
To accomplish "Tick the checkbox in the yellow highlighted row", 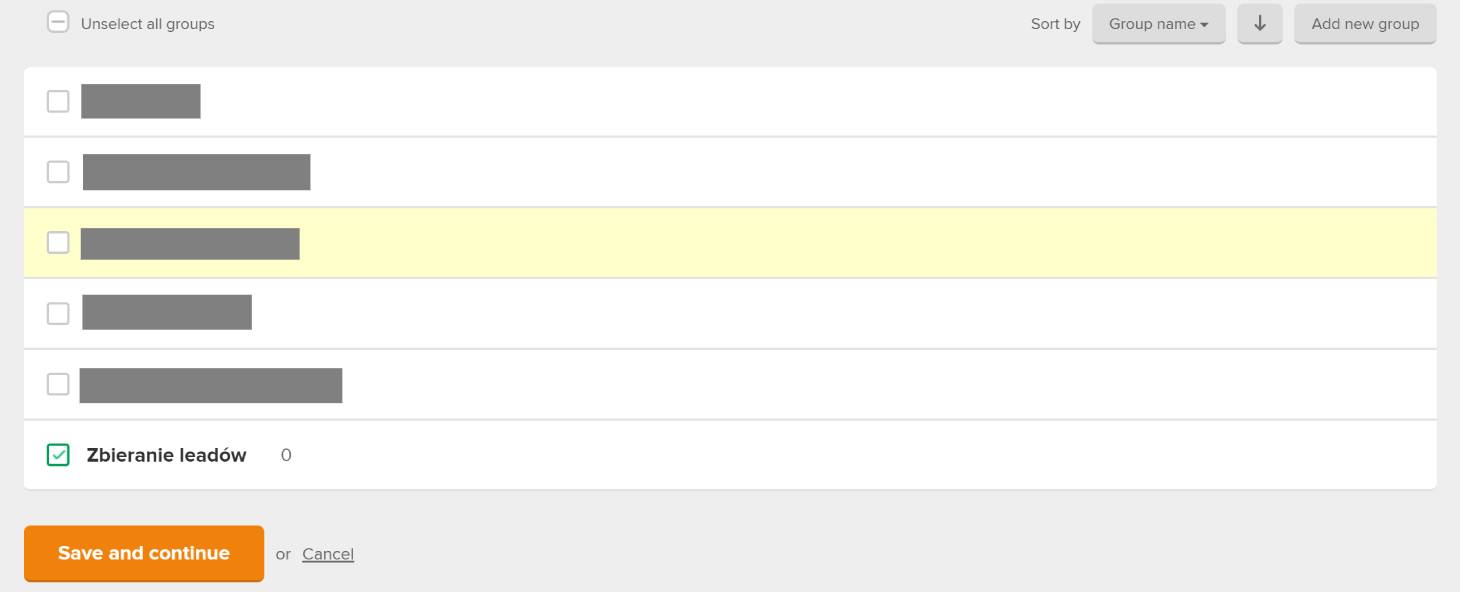I will tap(58, 242).
